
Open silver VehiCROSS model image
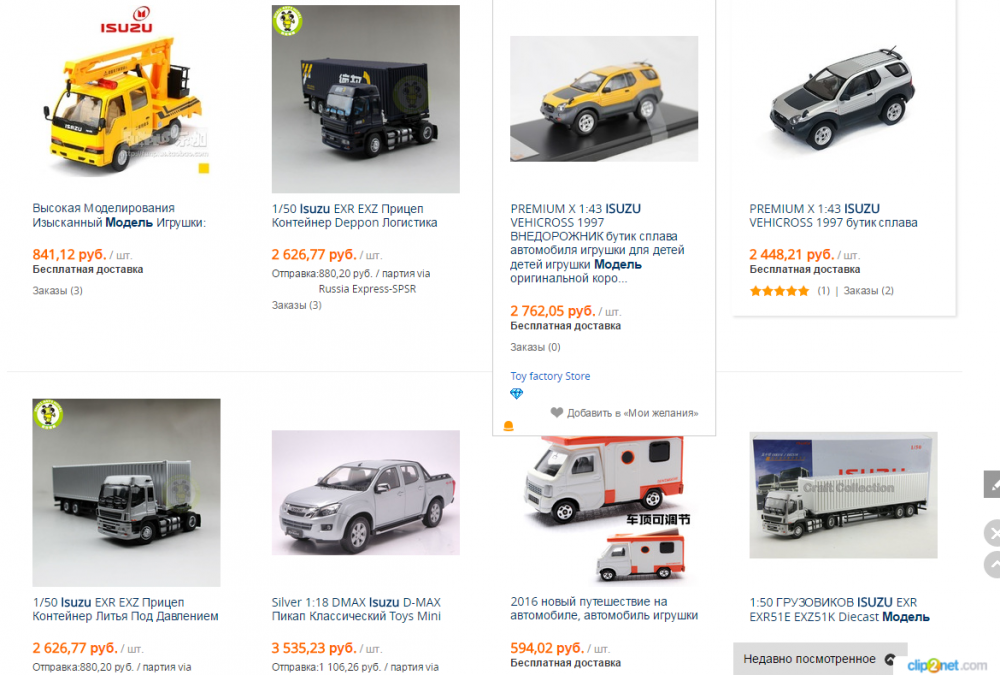[843, 99]
